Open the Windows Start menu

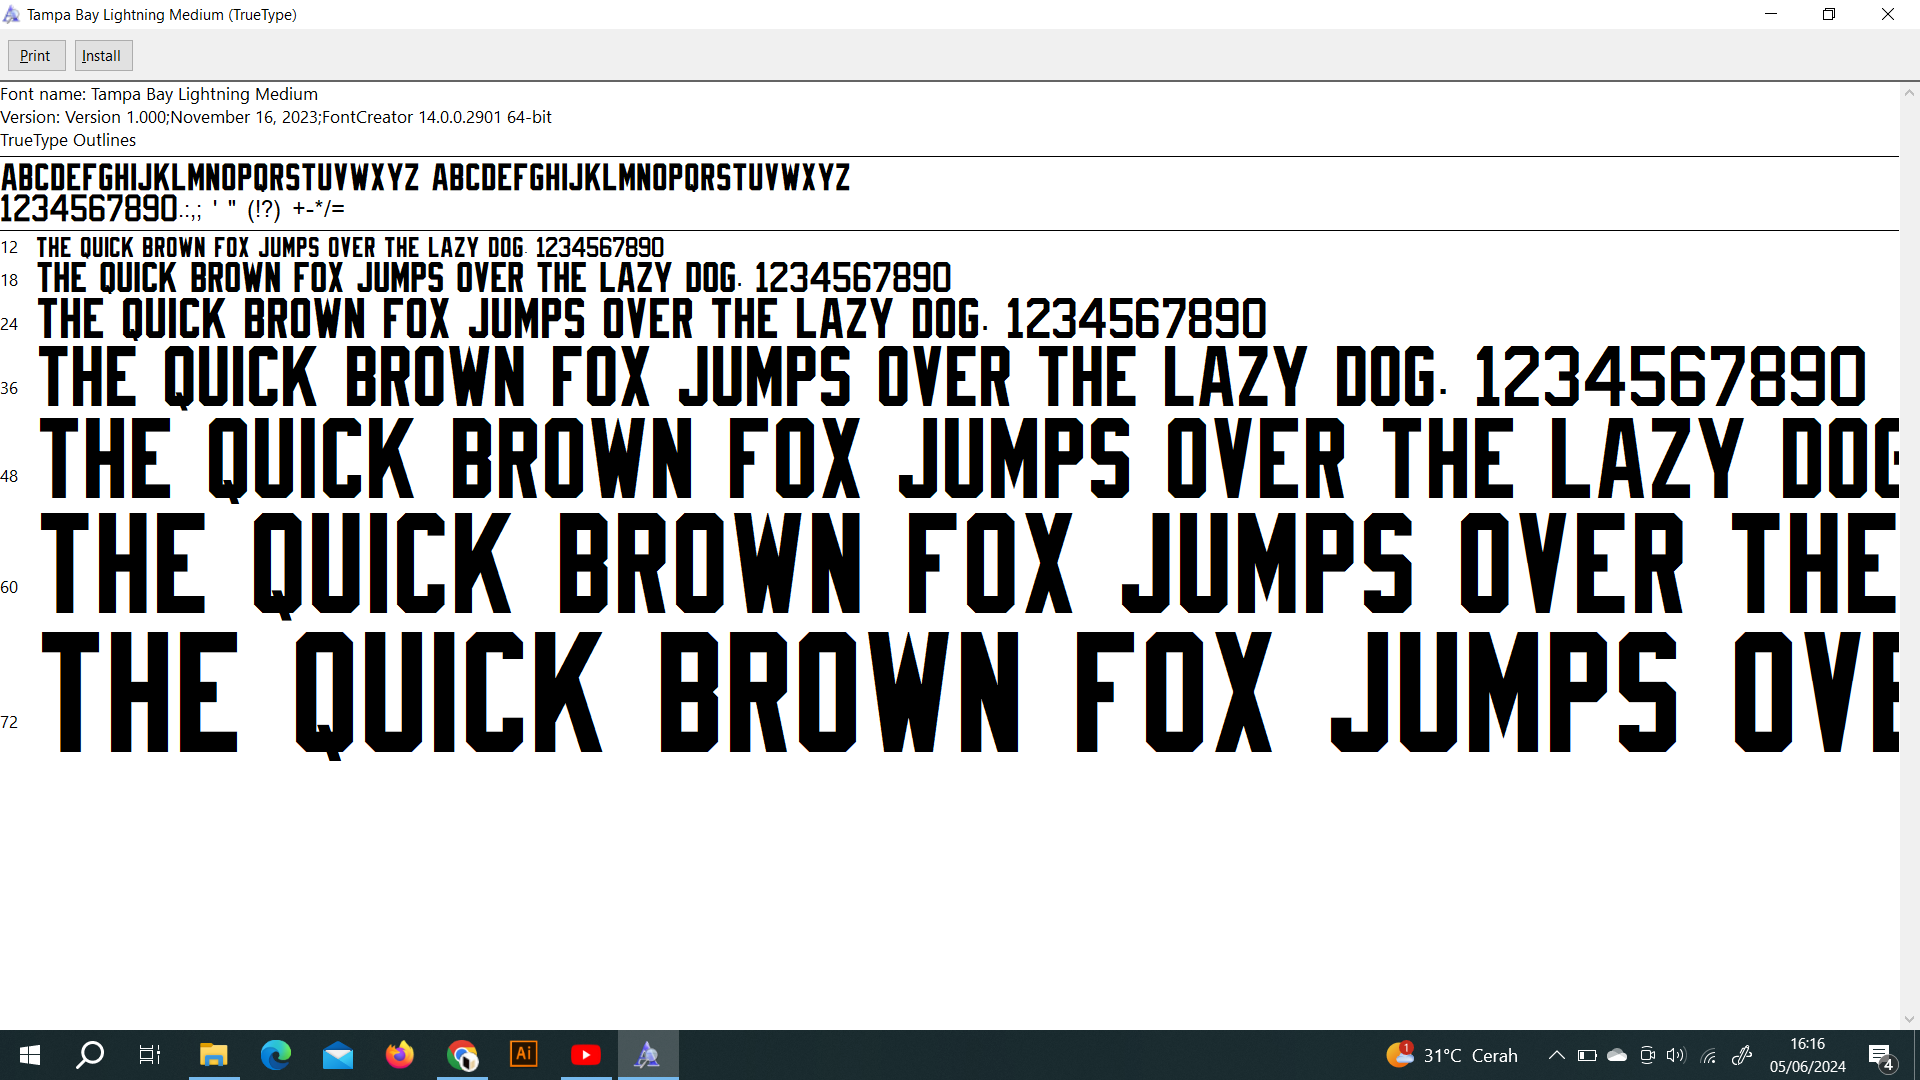(30, 1055)
